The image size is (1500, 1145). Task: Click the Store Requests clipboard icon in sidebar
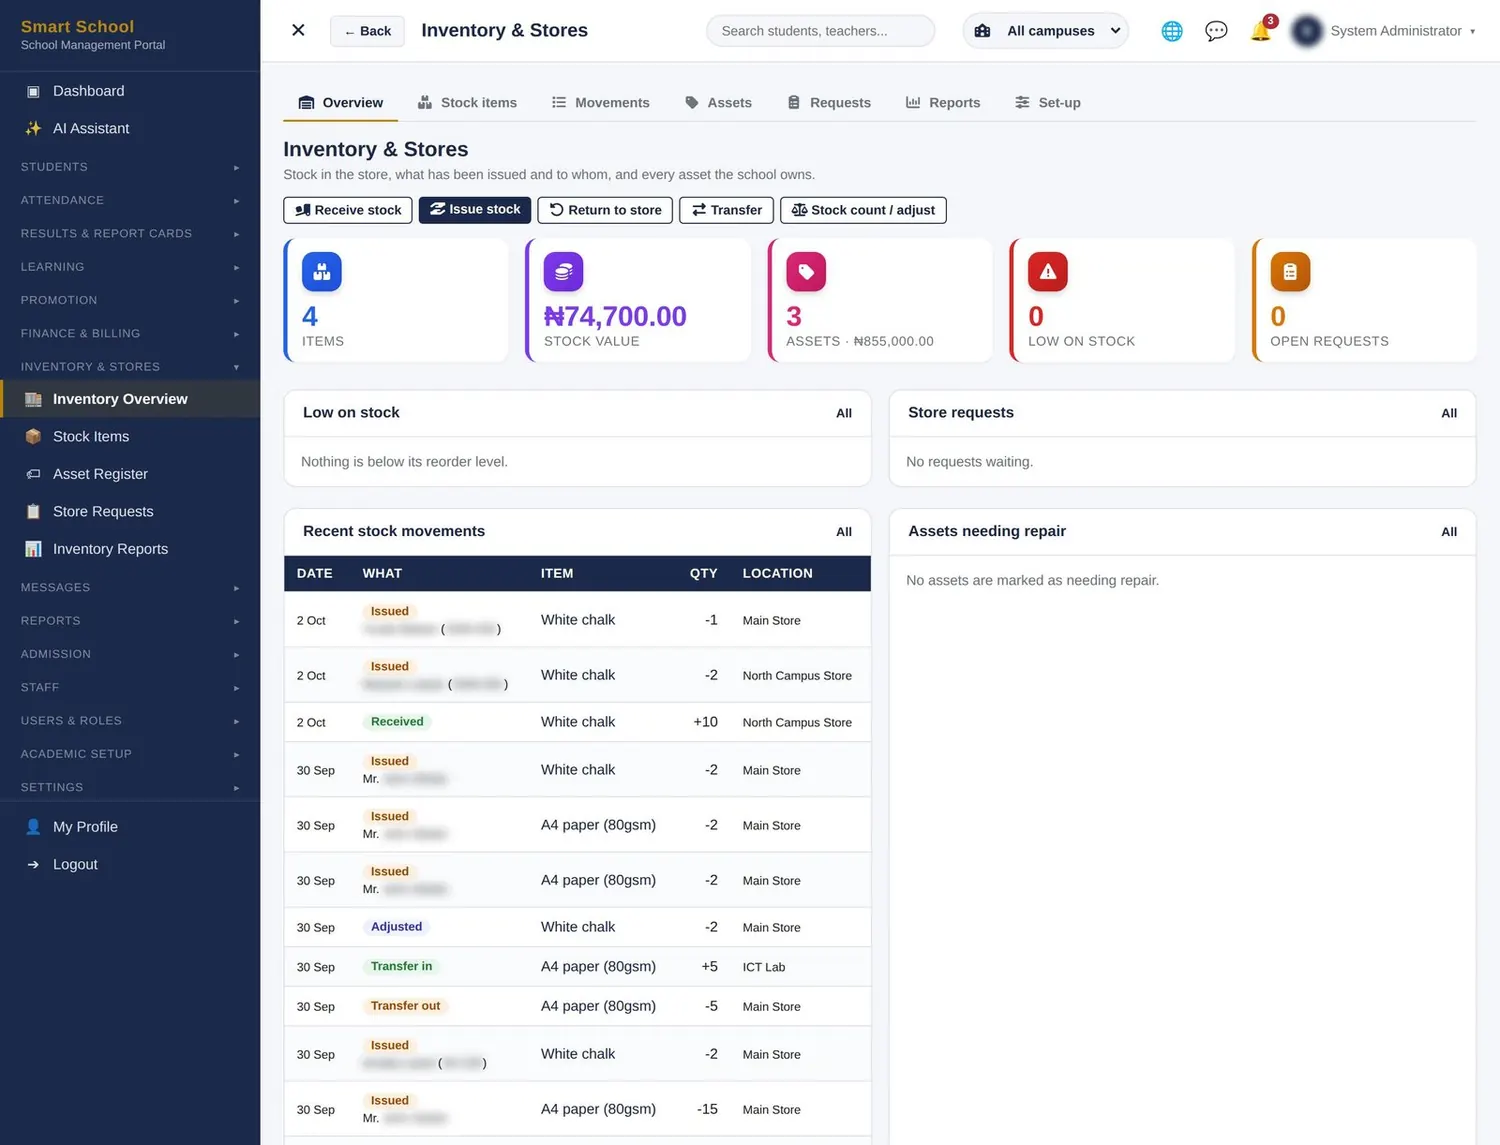(x=33, y=511)
